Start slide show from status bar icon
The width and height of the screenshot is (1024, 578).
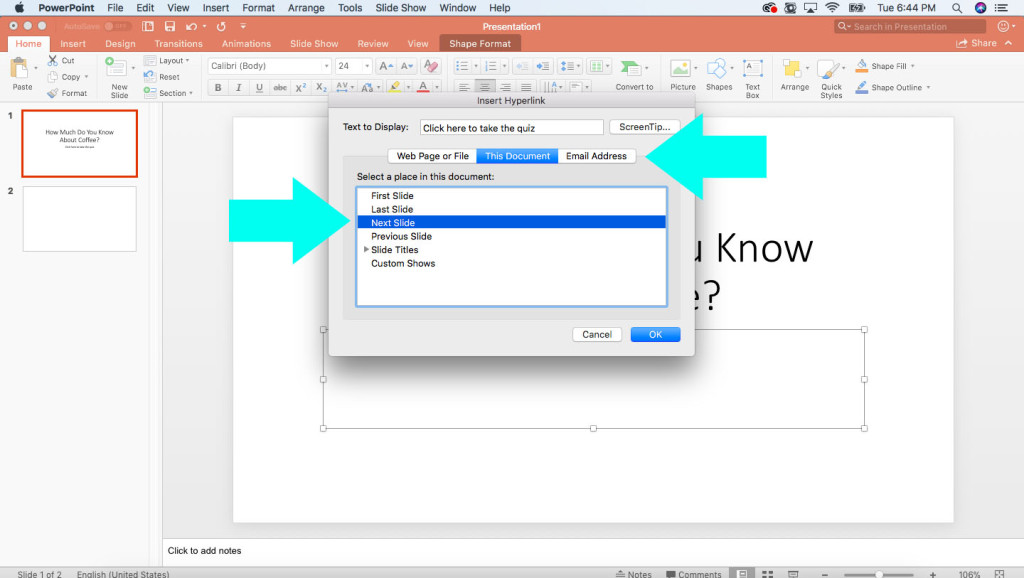(793, 574)
